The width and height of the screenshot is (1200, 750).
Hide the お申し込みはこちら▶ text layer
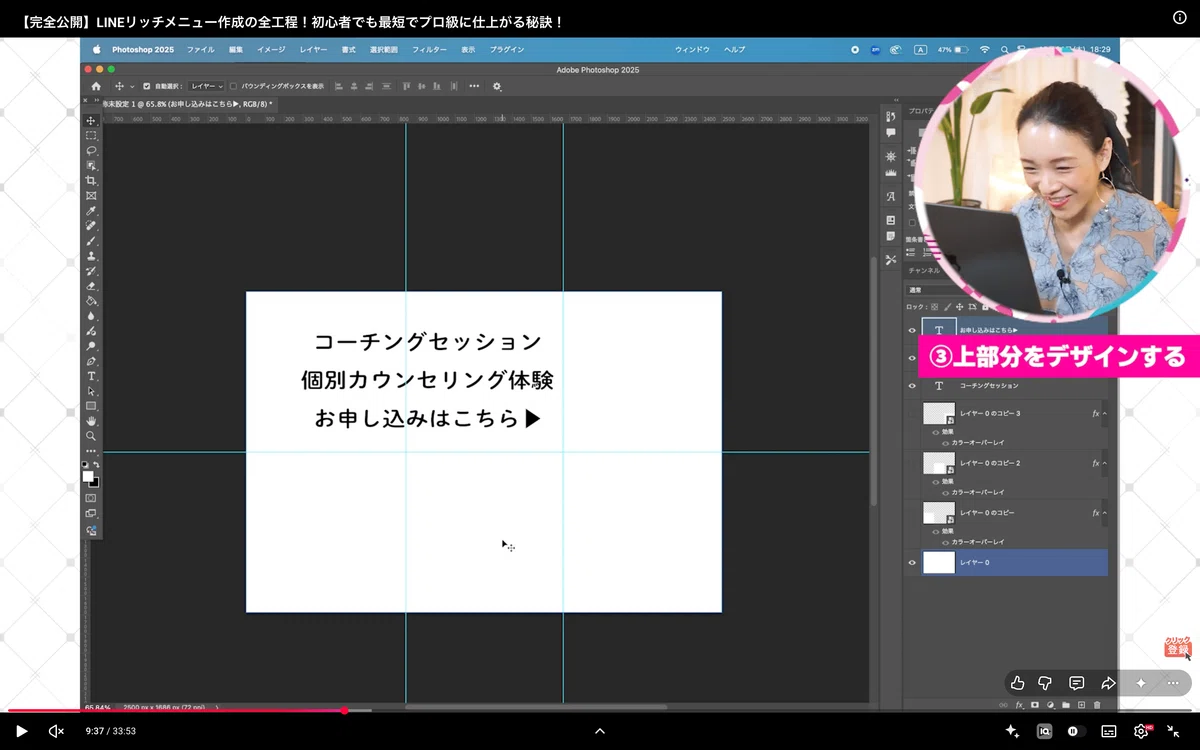click(912, 330)
